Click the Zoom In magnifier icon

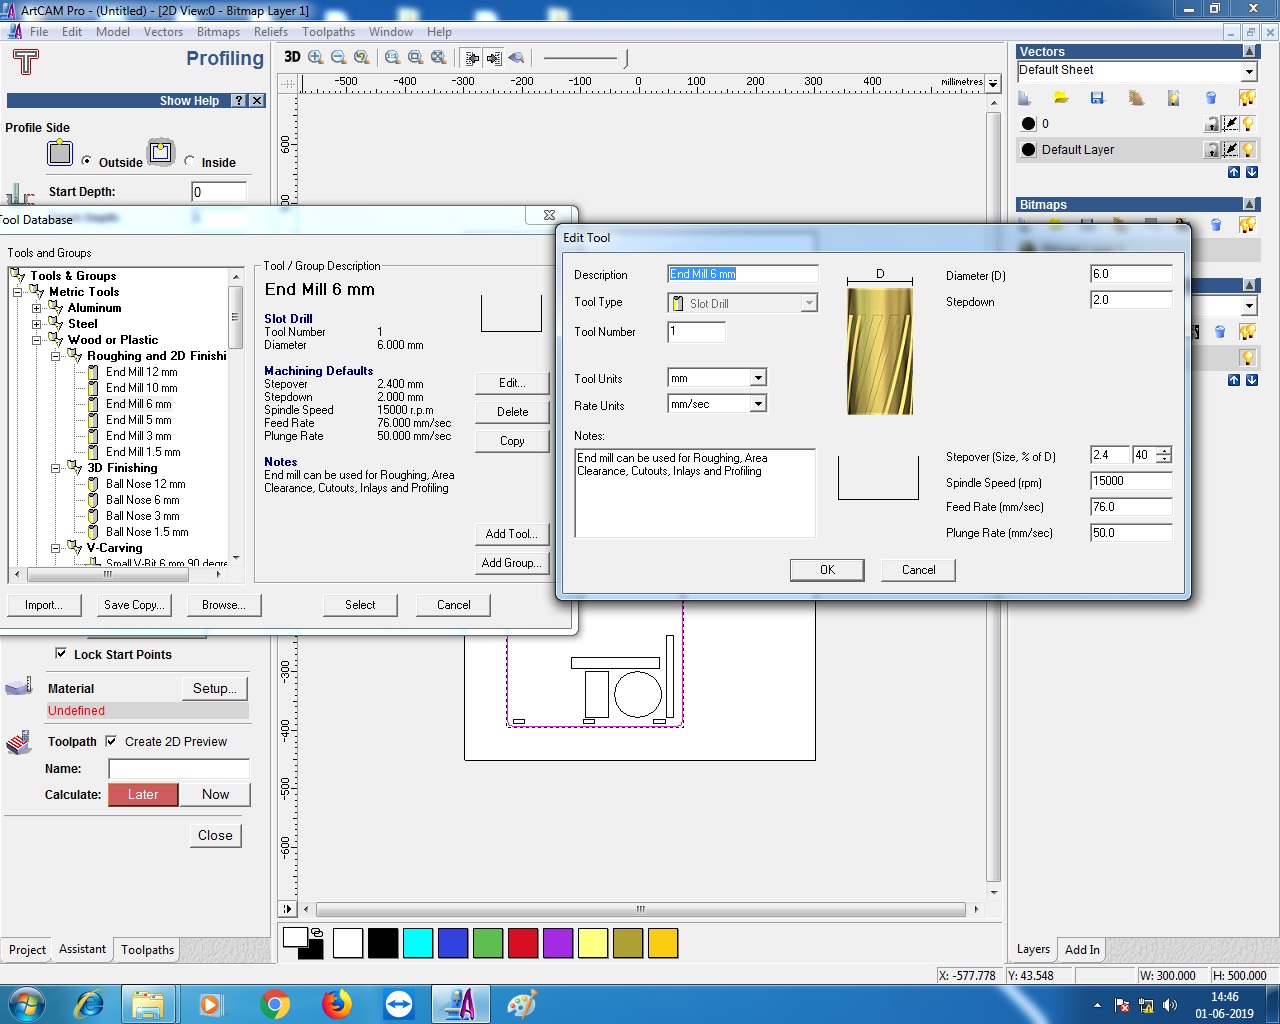pos(316,57)
